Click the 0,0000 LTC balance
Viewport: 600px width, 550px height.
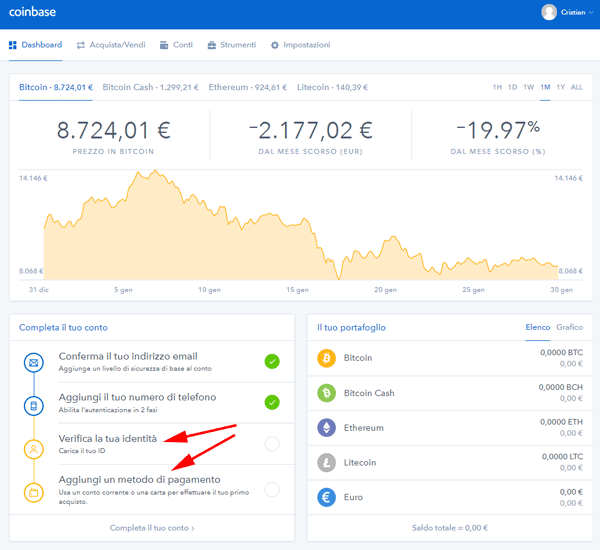pyautogui.click(x=562, y=457)
